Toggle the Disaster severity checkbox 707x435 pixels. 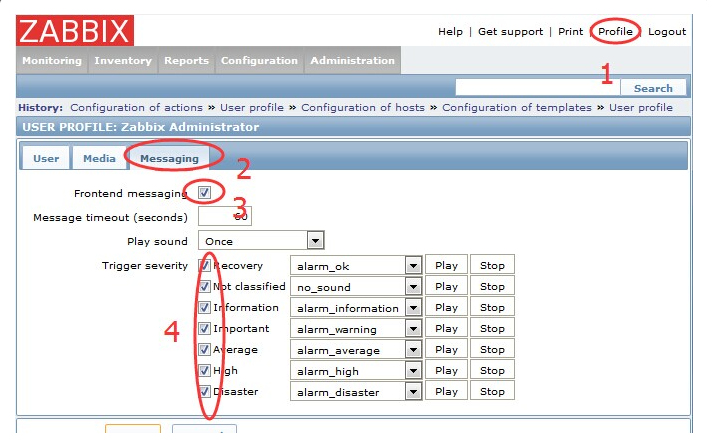pyautogui.click(x=204, y=391)
